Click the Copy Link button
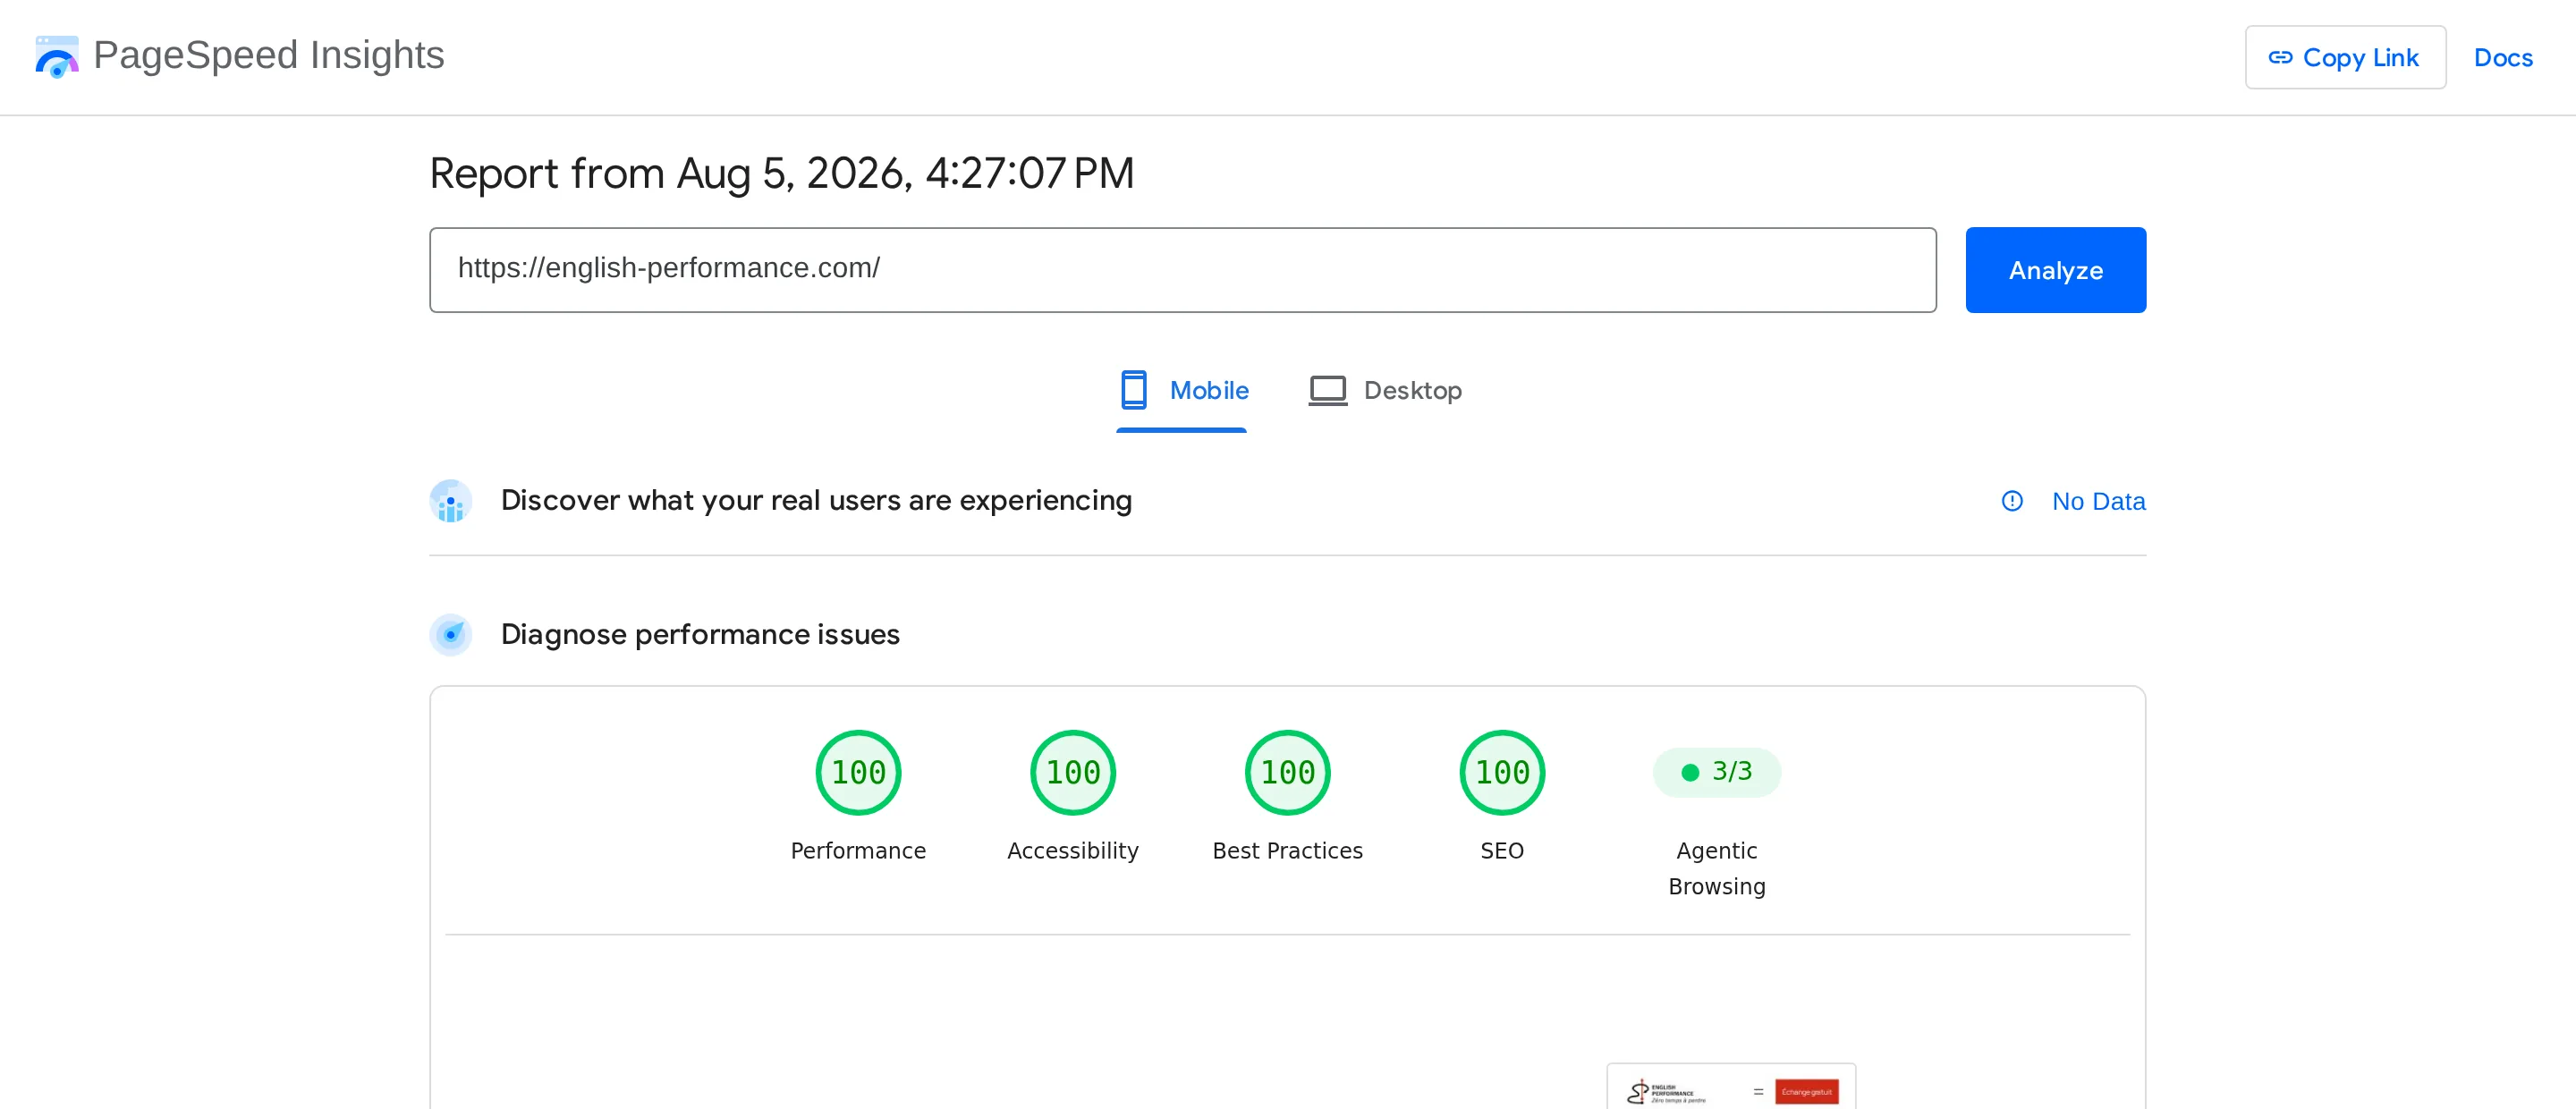The width and height of the screenshot is (2576, 1109). click(2345, 57)
